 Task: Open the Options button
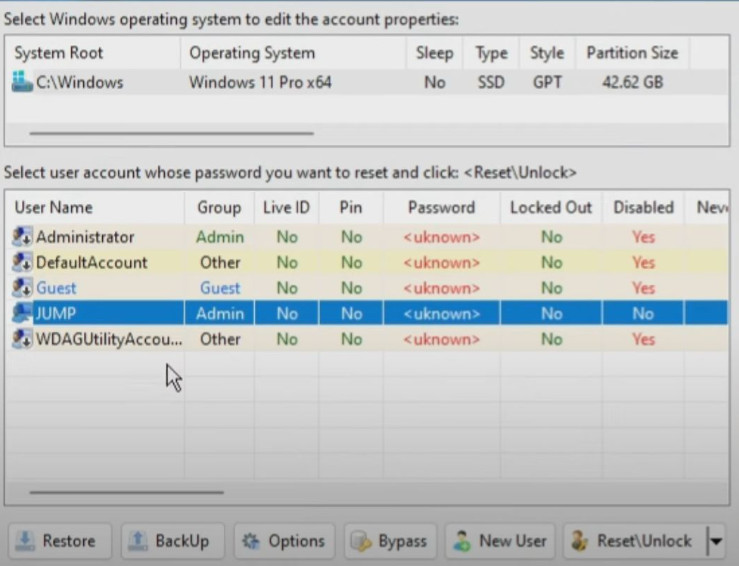pyautogui.click(x=284, y=541)
